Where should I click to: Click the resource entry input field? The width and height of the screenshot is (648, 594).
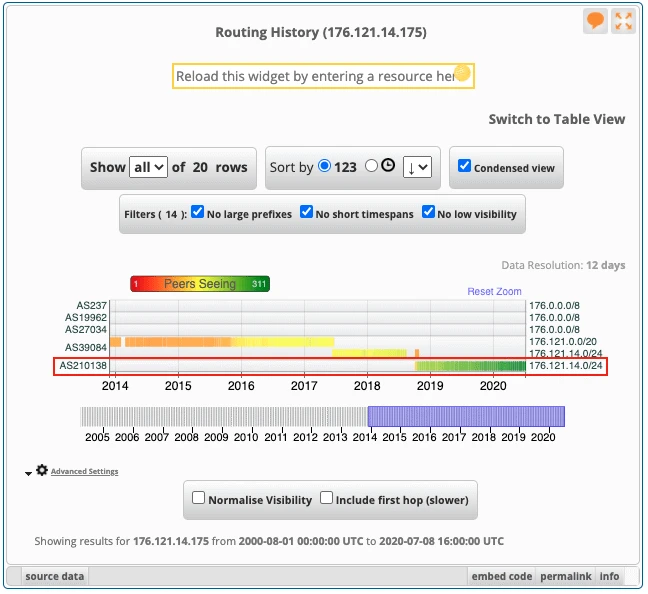(x=323, y=76)
